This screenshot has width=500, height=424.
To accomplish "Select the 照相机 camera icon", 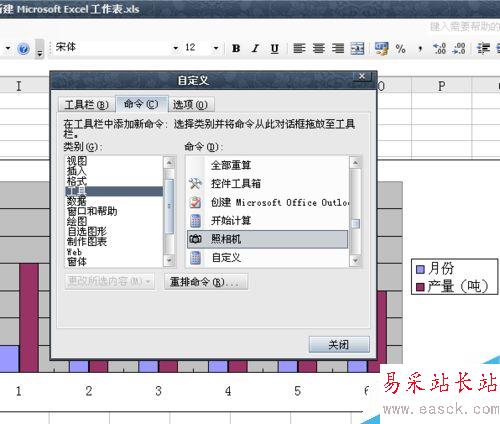I will click(195, 239).
